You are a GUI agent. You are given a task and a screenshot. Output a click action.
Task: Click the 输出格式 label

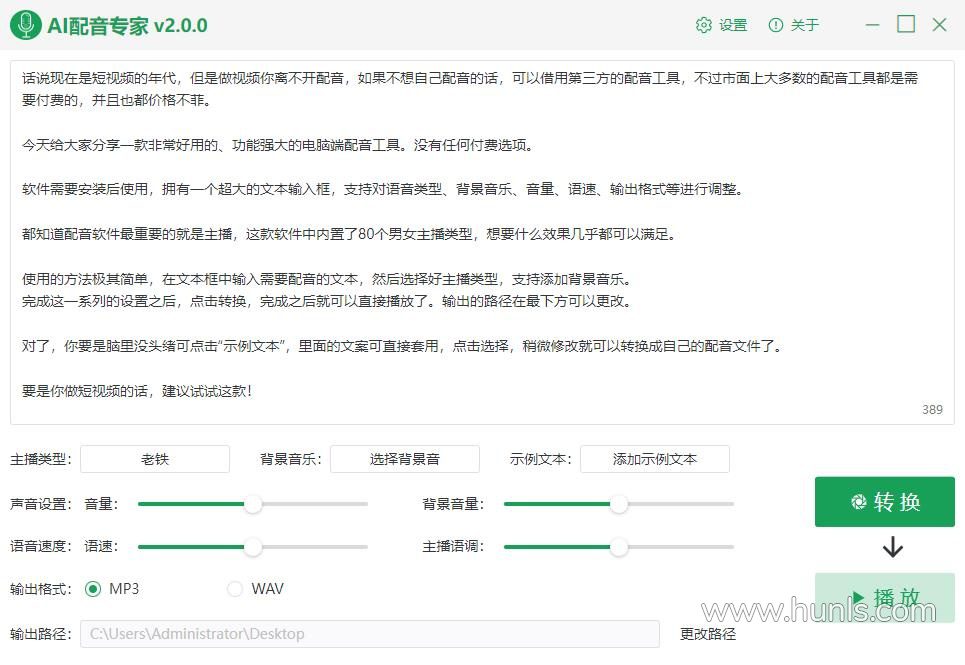pos(41,589)
